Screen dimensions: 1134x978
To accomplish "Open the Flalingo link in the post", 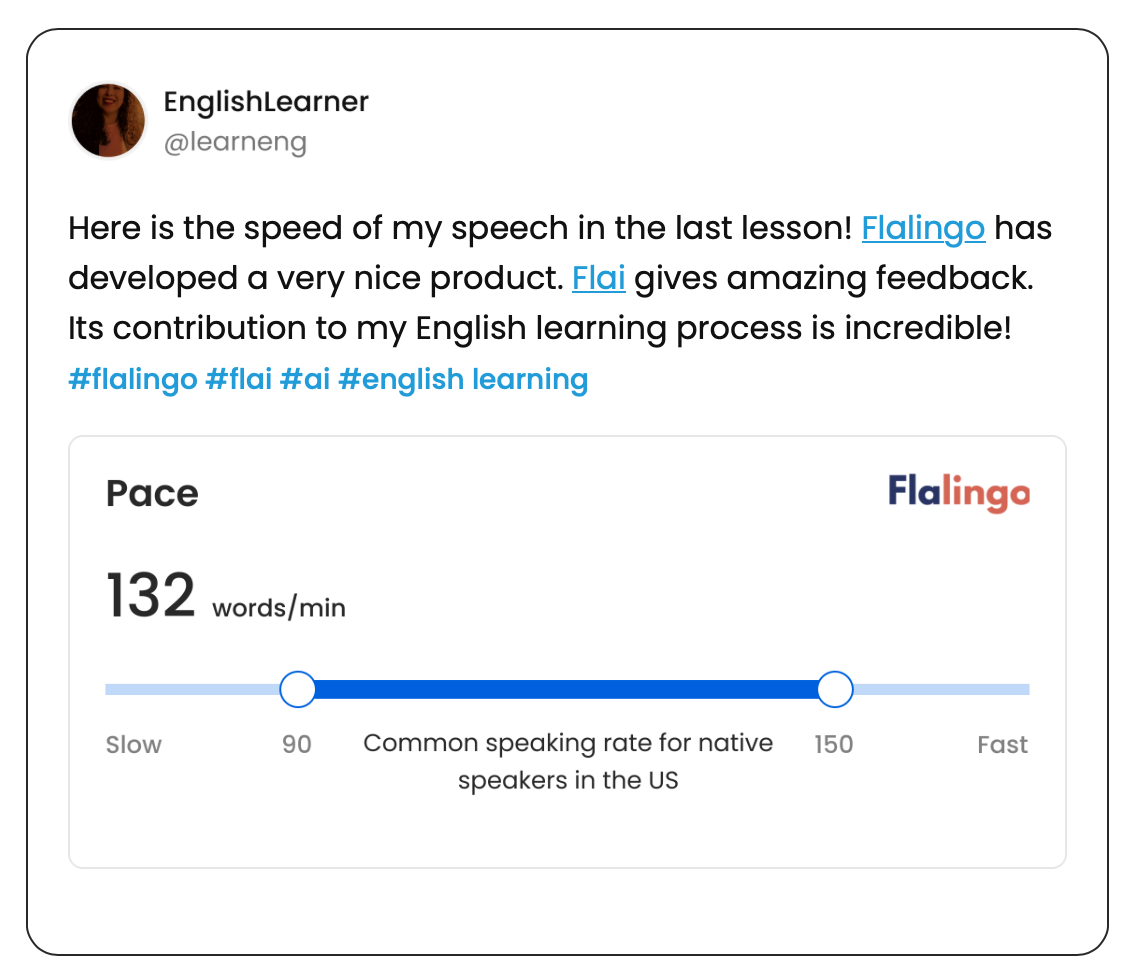I will point(923,229).
